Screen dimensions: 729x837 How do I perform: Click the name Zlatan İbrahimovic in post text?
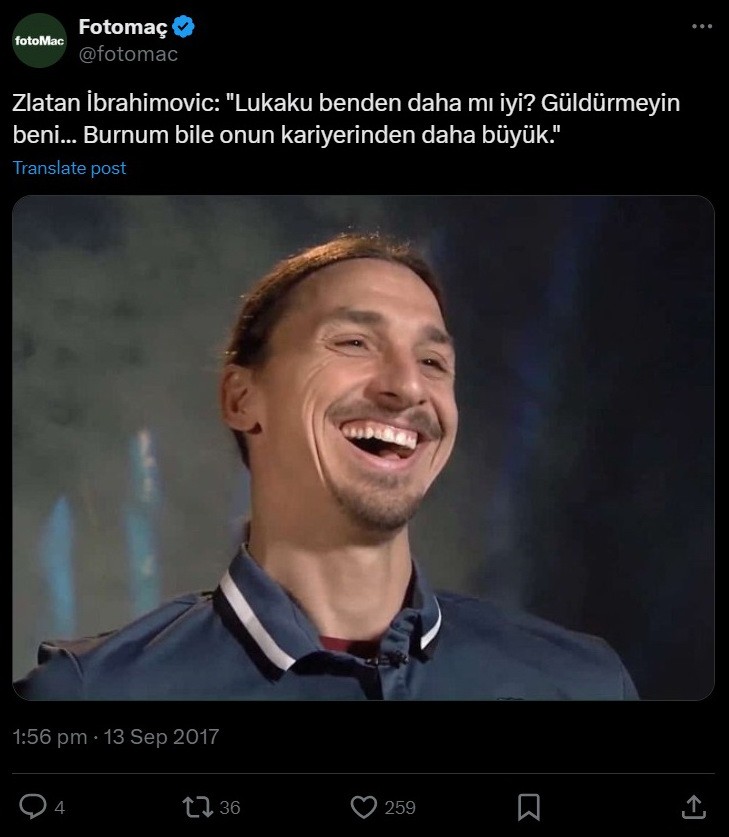(116, 103)
